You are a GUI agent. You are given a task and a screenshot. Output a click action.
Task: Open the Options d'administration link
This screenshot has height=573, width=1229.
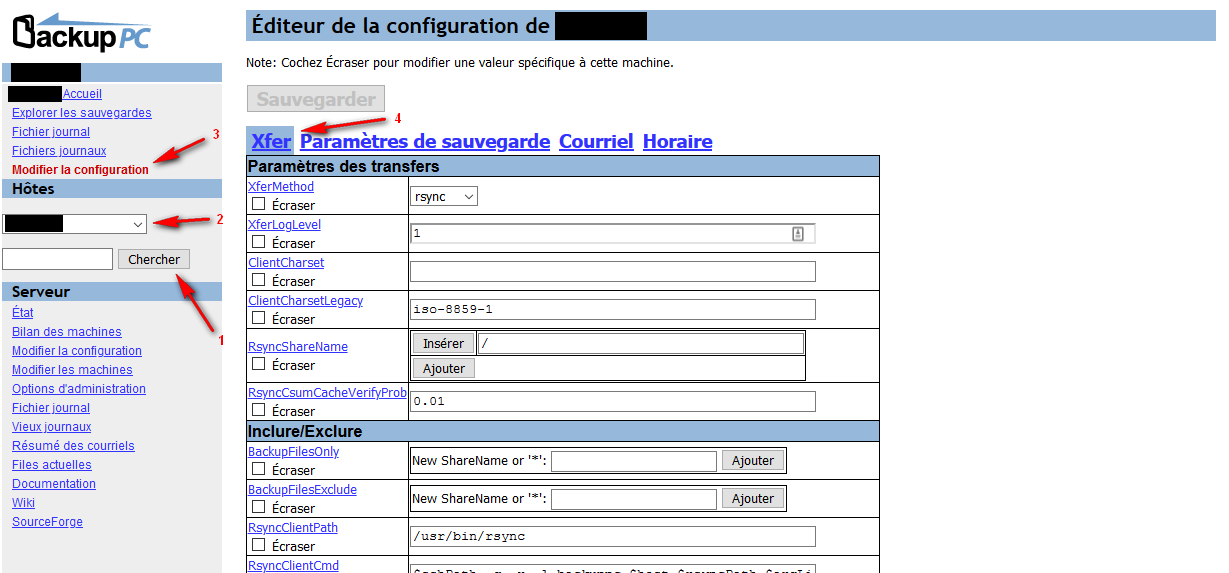pos(79,389)
